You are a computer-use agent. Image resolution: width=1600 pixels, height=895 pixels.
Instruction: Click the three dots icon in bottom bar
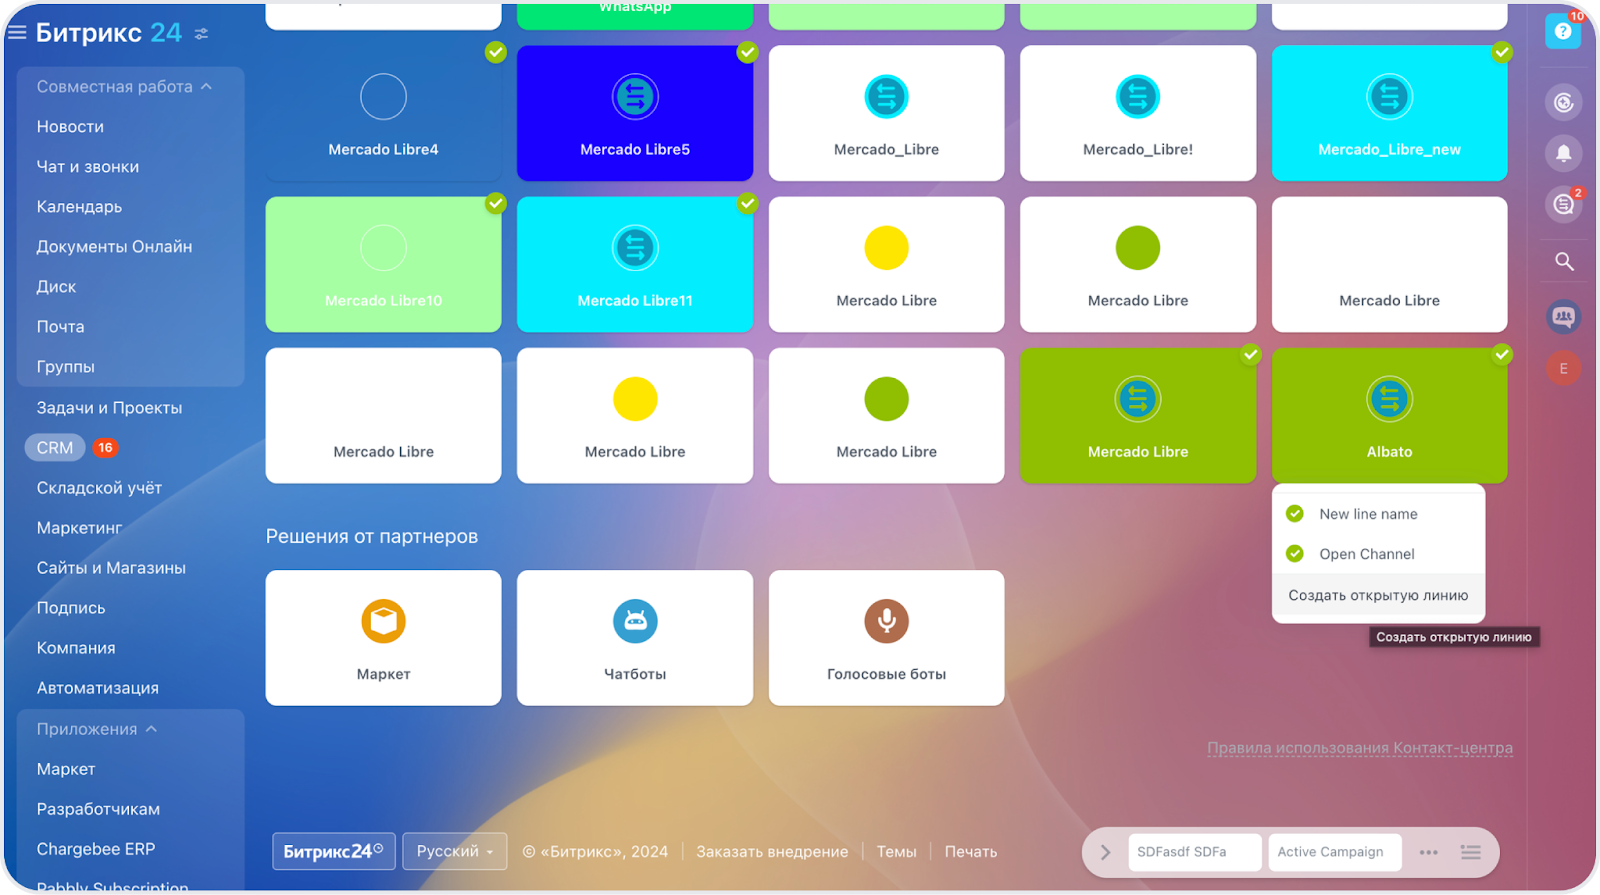(1428, 852)
